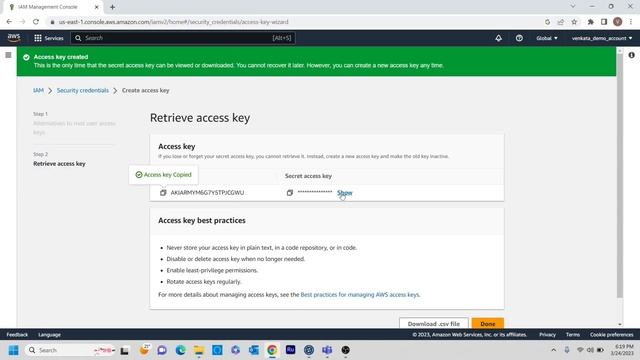Copy the access key ID value
Viewport: 640px width, 360px height.
[x=163, y=193]
